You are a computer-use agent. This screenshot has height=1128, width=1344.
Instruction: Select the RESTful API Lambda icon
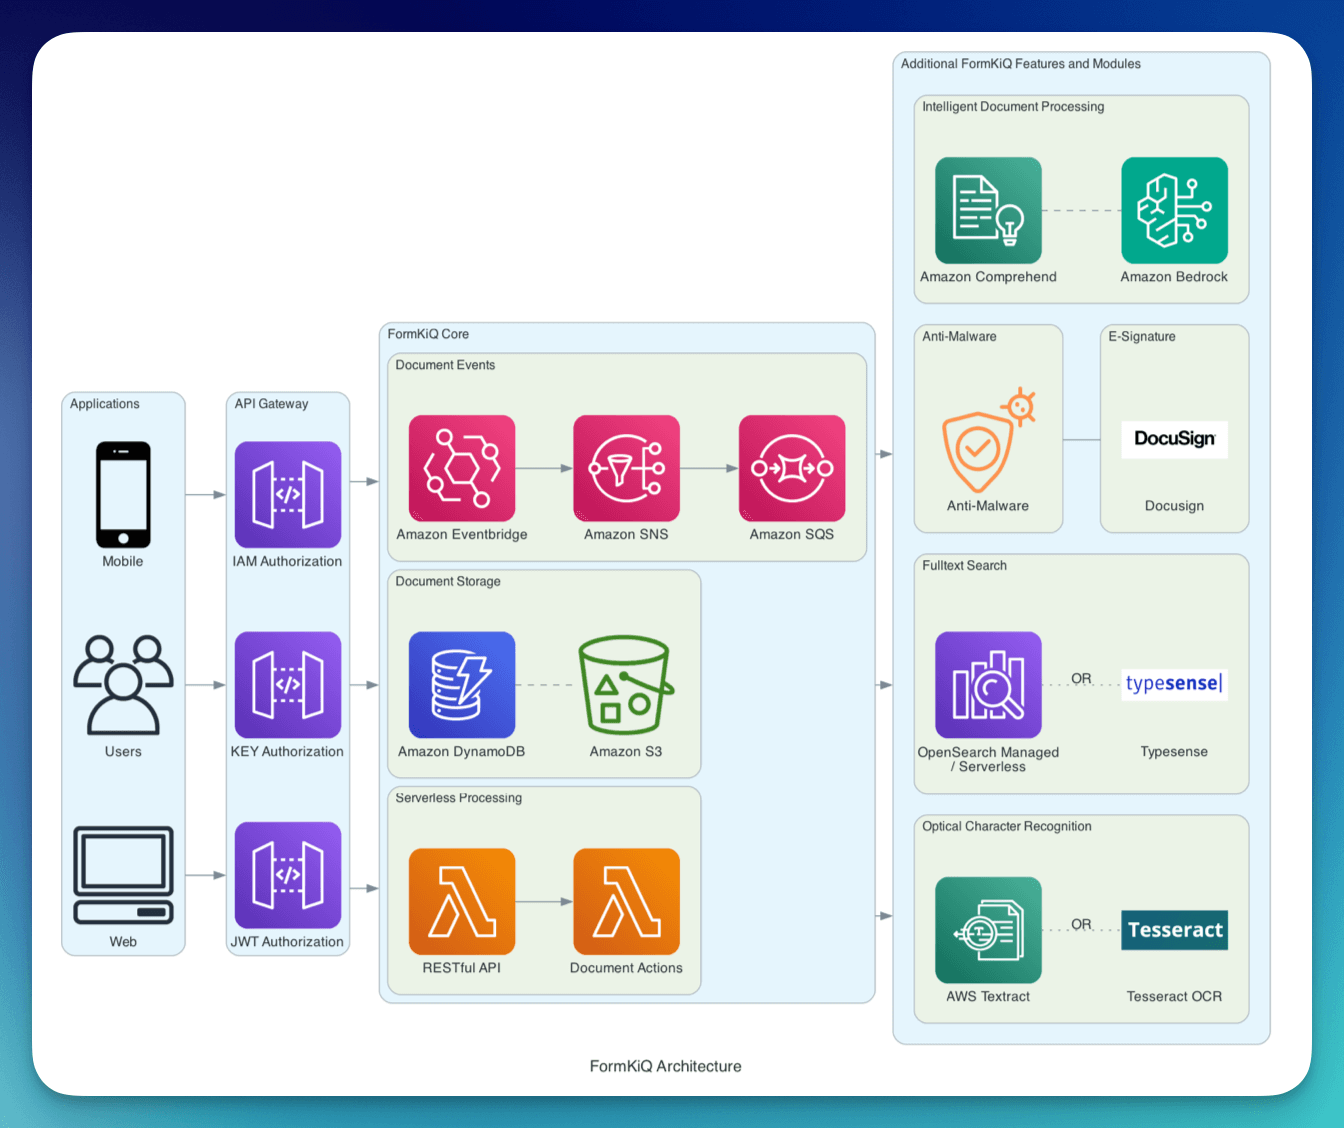click(462, 901)
